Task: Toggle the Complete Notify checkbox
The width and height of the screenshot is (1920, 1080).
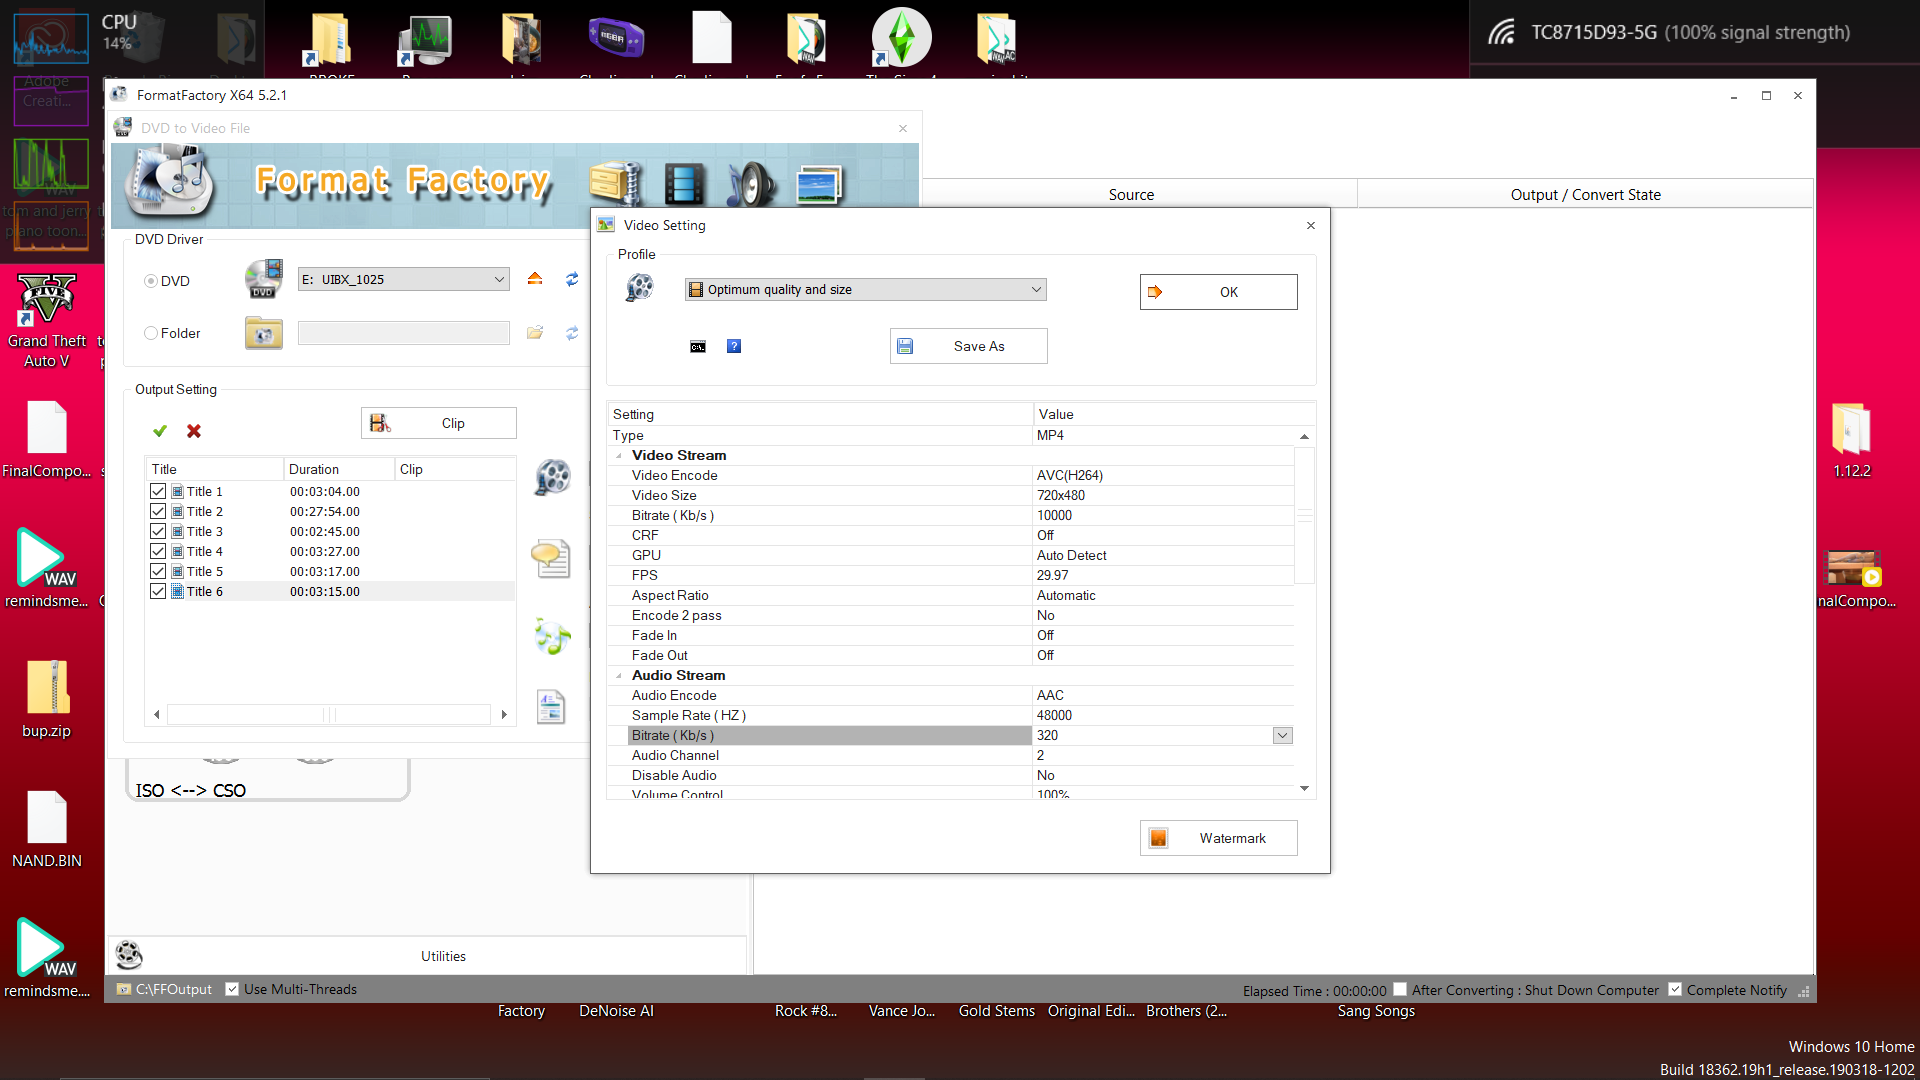Action: click(1675, 989)
